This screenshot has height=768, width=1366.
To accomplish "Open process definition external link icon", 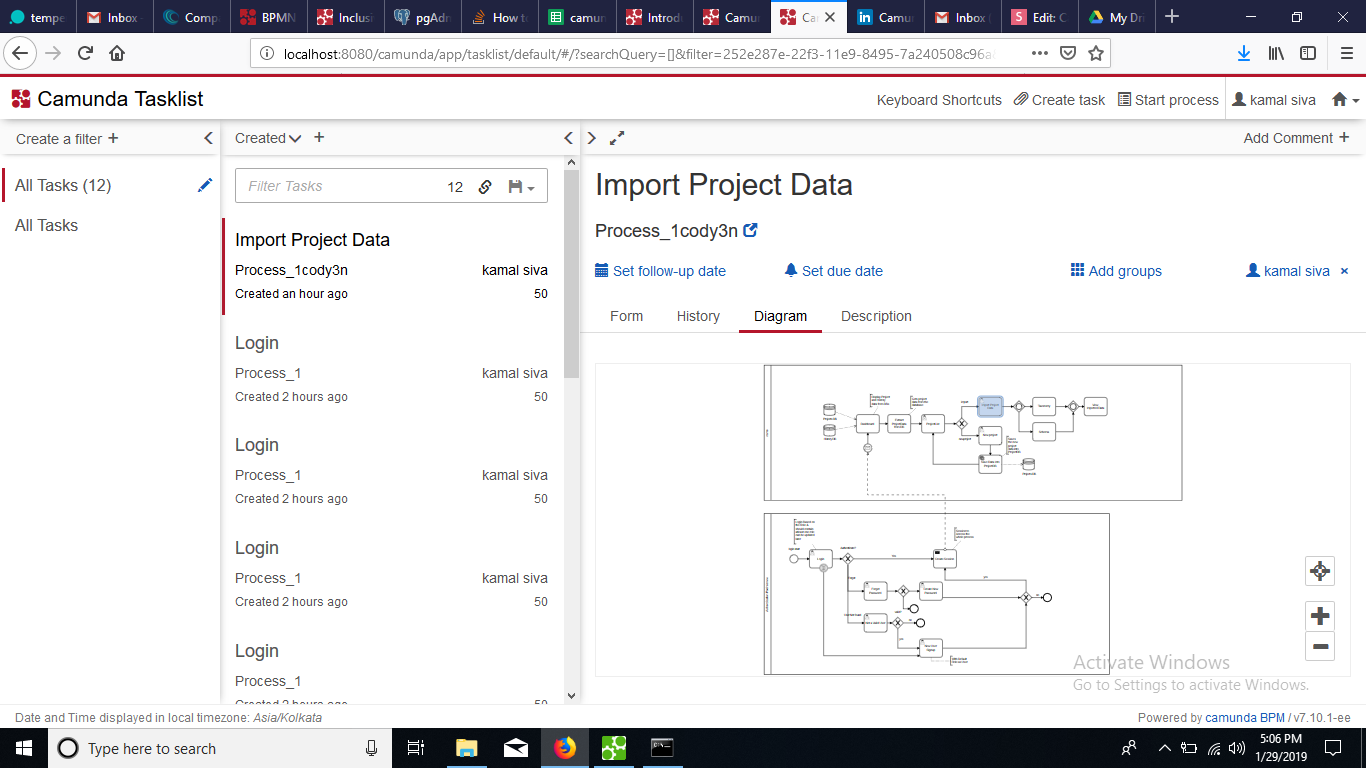I will tap(751, 230).
